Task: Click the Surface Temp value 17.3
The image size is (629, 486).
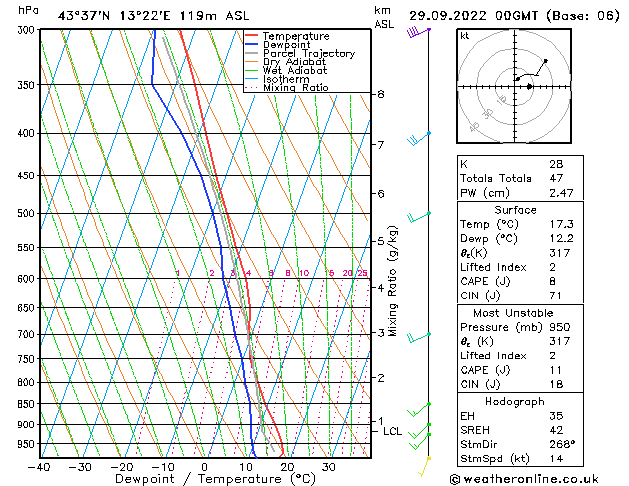Action: click(561, 224)
